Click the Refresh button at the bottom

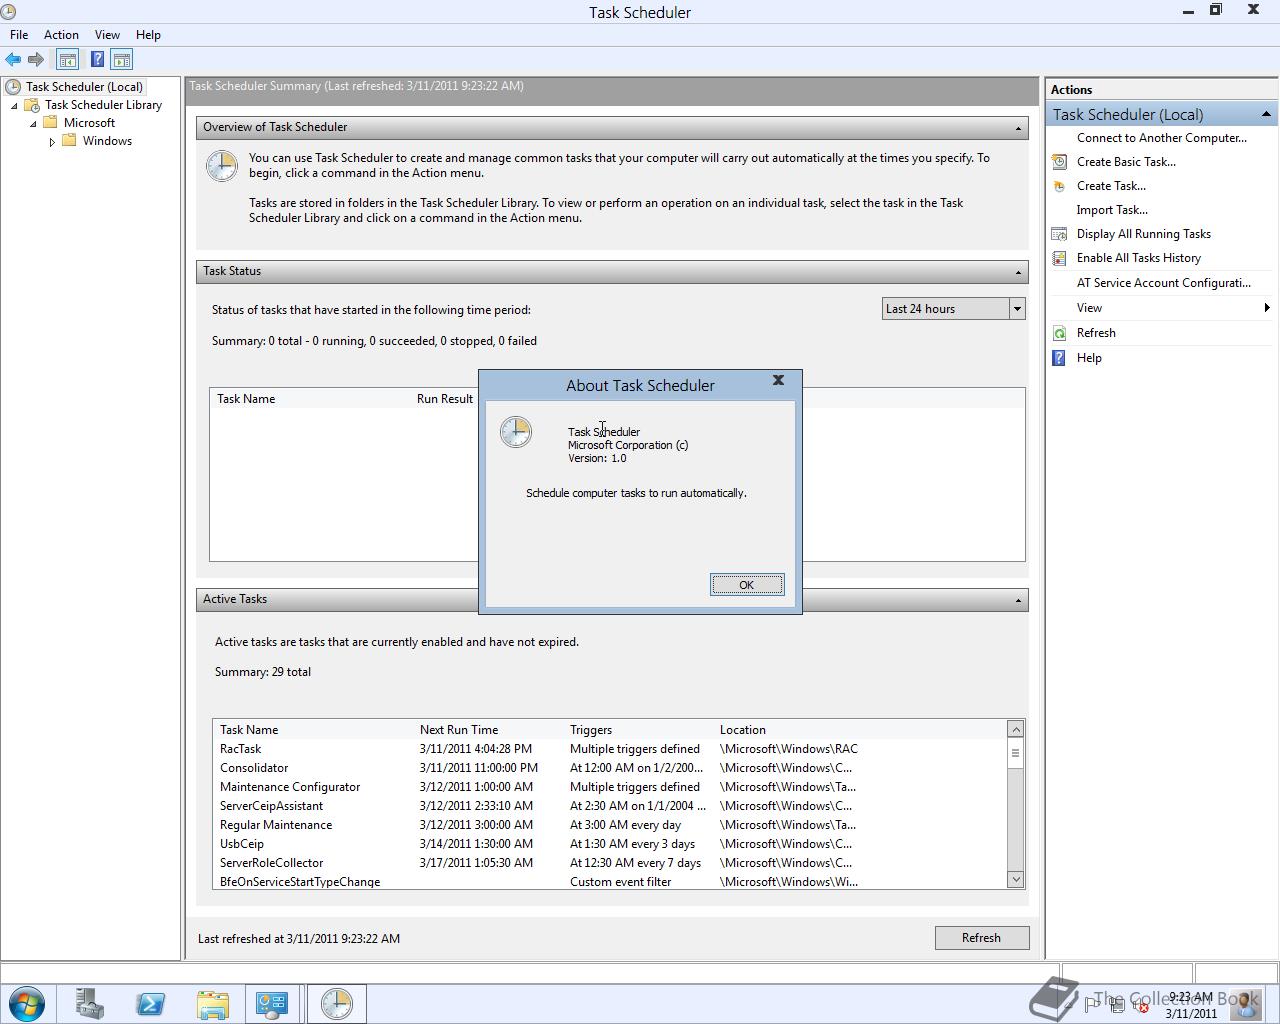981,938
